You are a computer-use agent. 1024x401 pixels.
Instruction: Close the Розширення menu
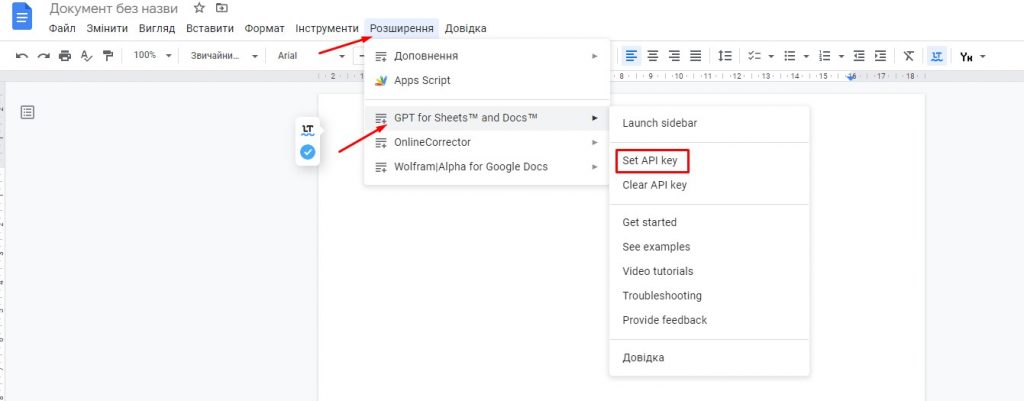click(x=402, y=29)
